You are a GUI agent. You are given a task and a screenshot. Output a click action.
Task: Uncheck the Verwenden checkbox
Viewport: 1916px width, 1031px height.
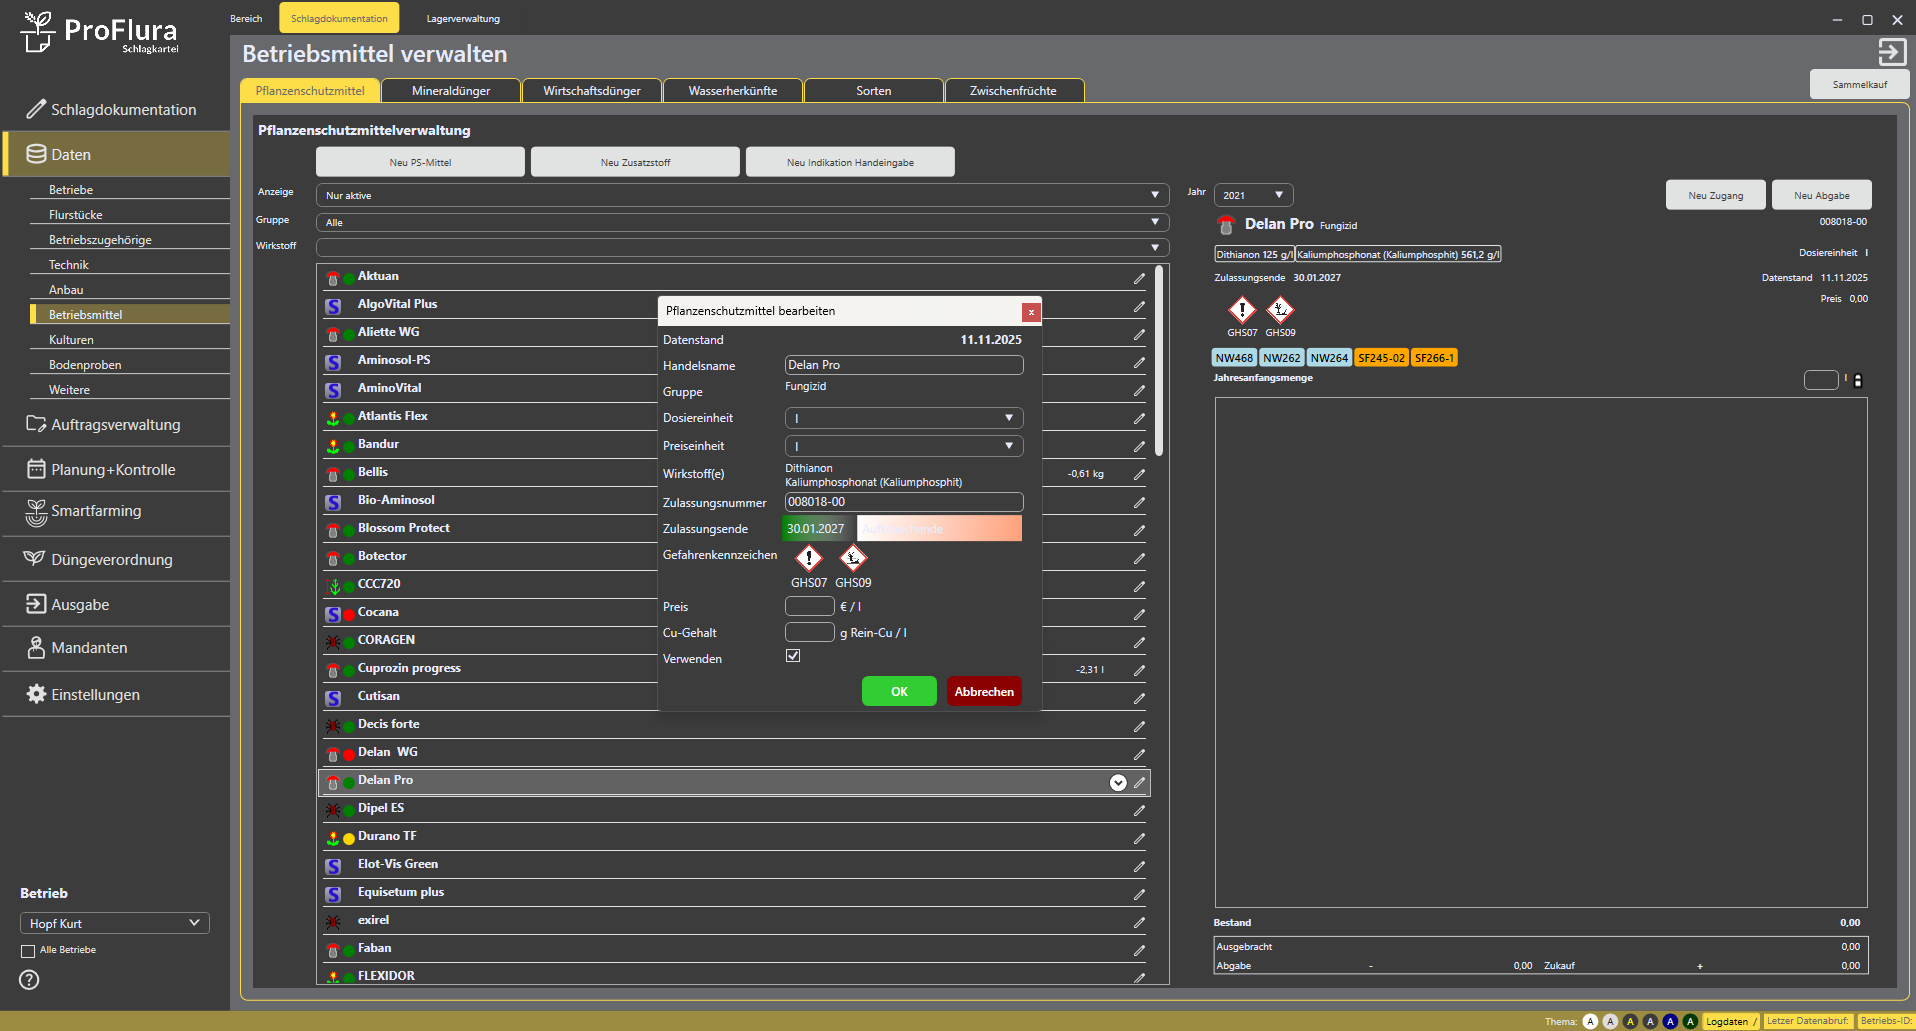[x=793, y=656]
